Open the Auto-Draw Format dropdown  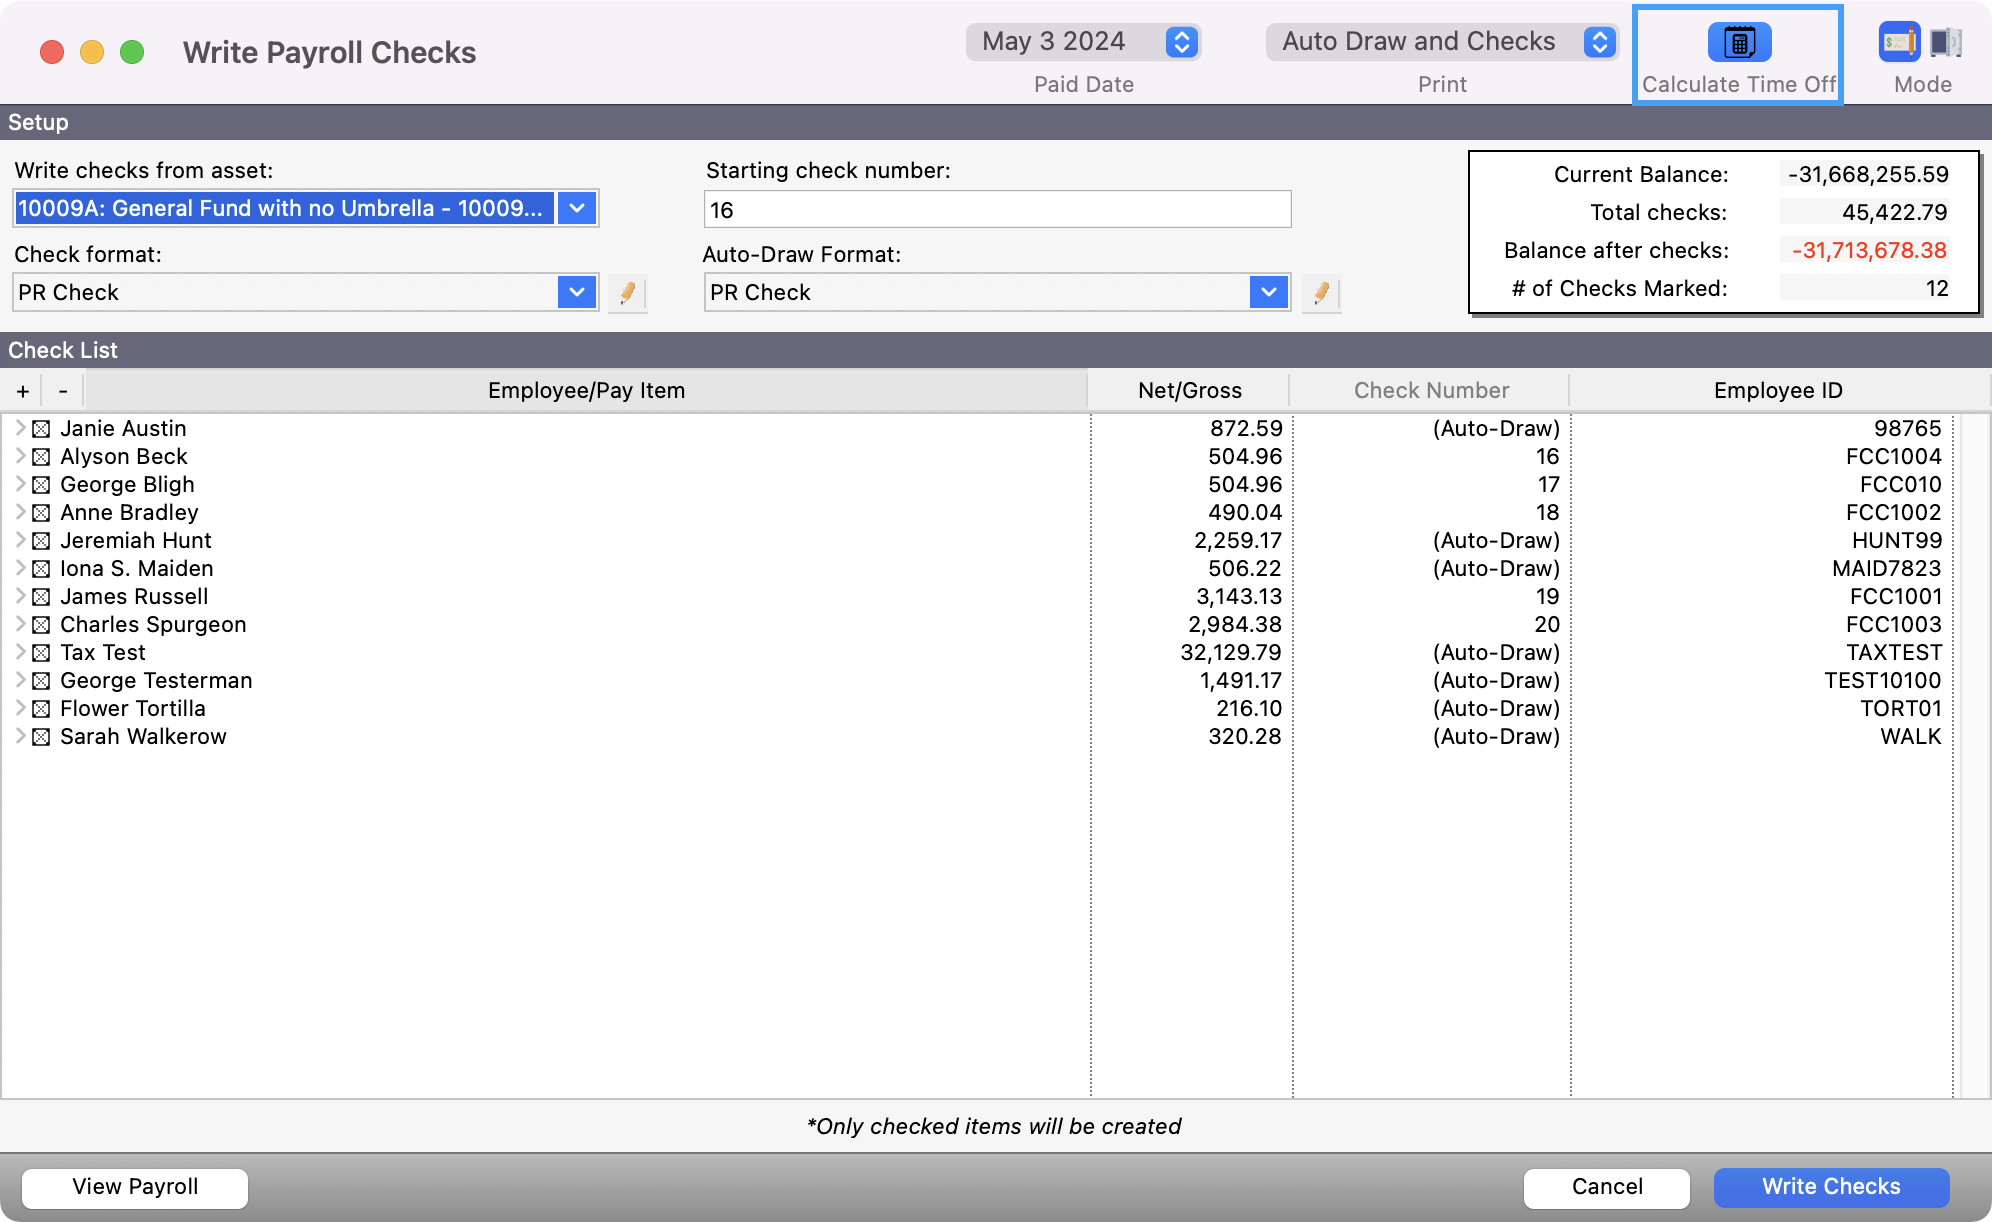coord(1268,292)
